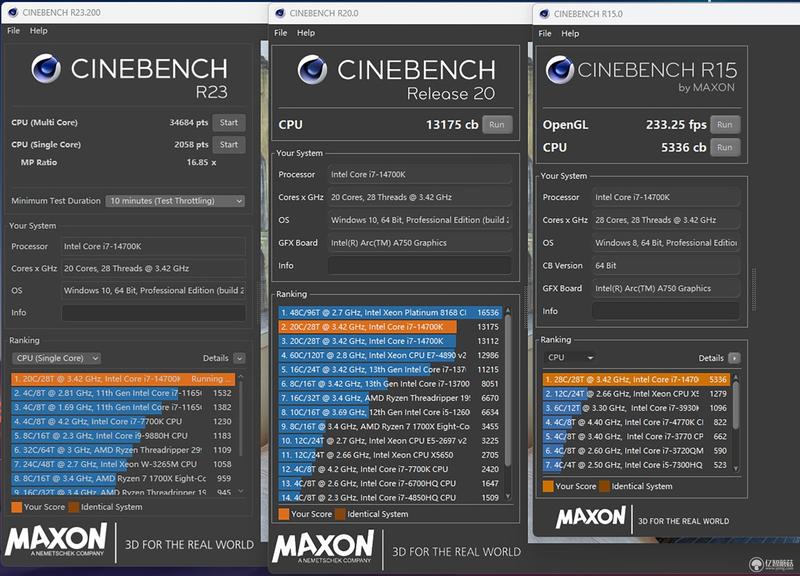The height and width of the screenshot is (576, 800).
Task: Start the CPU (Single Core) test in R23
Action: click(x=229, y=144)
